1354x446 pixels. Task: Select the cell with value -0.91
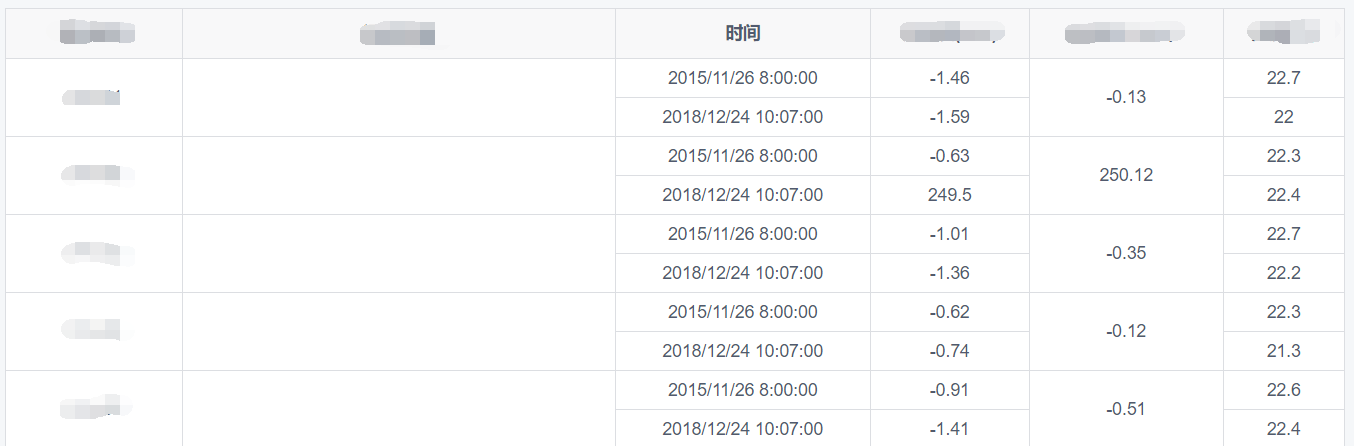pos(949,390)
